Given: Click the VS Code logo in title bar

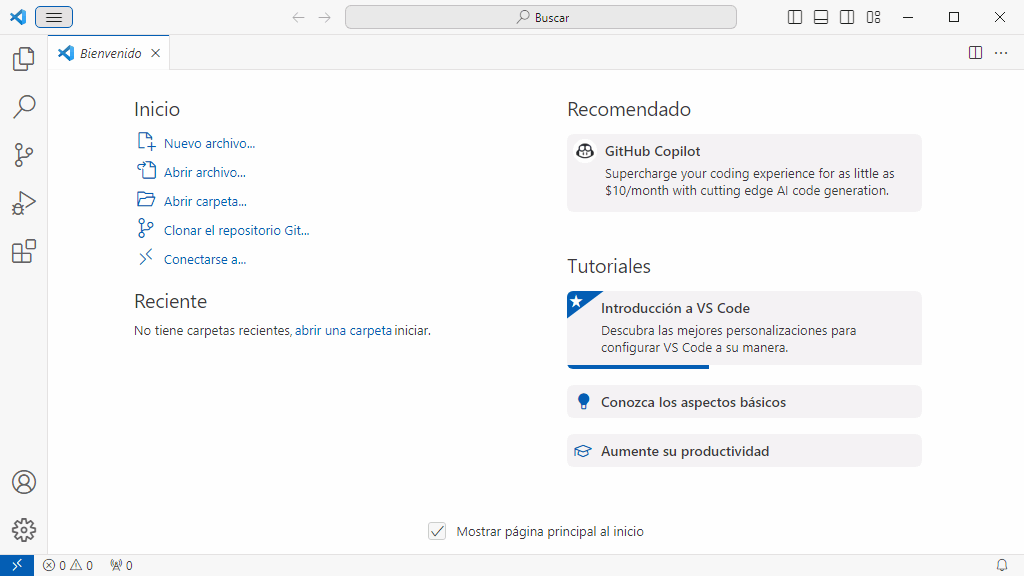Looking at the screenshot, I should [x=18, y=17].
